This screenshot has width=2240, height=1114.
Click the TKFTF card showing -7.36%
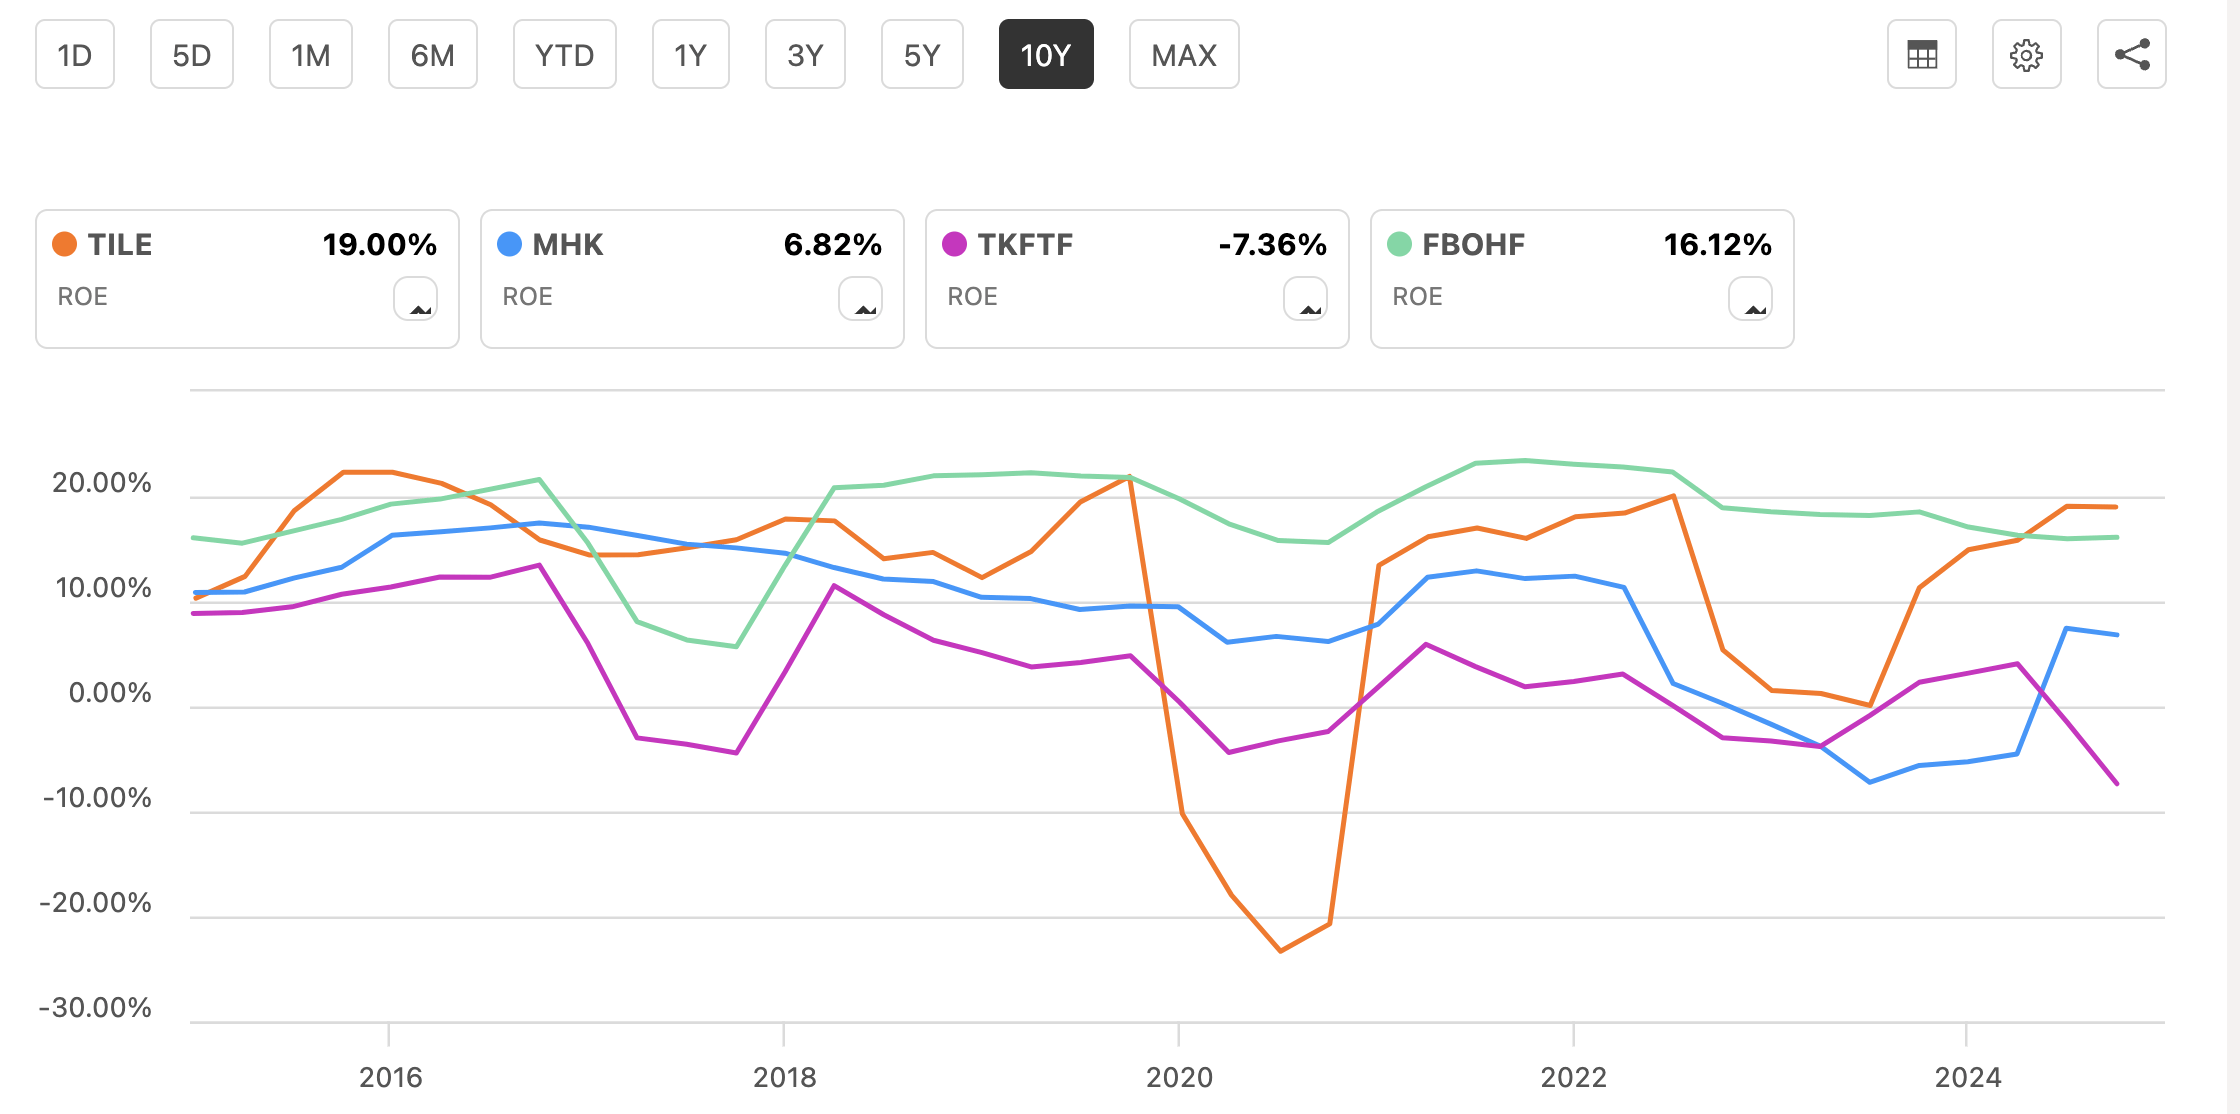click(1136, 278)
